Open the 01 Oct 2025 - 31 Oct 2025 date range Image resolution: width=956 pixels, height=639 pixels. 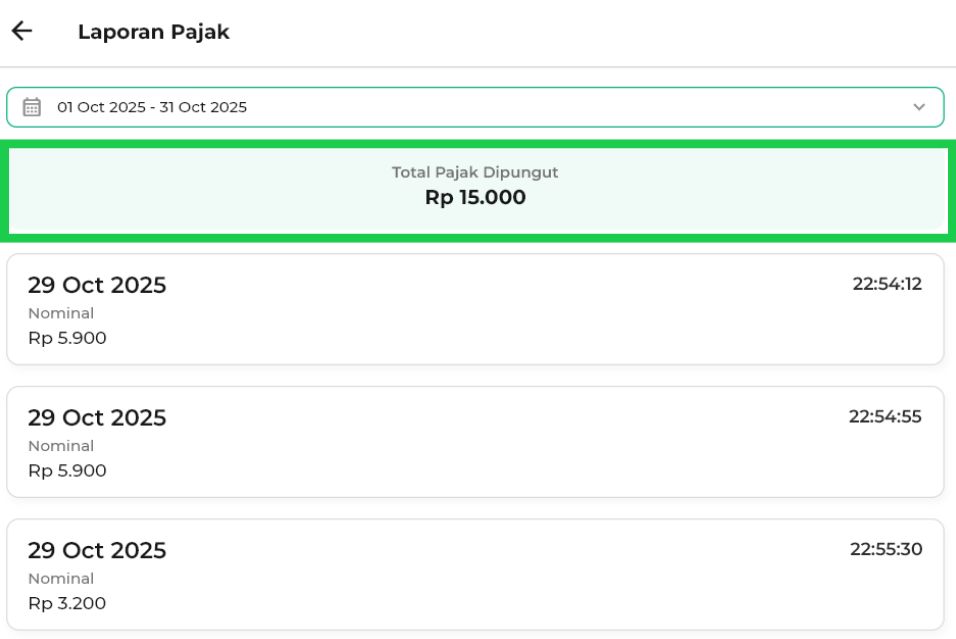tap(152, 107)
